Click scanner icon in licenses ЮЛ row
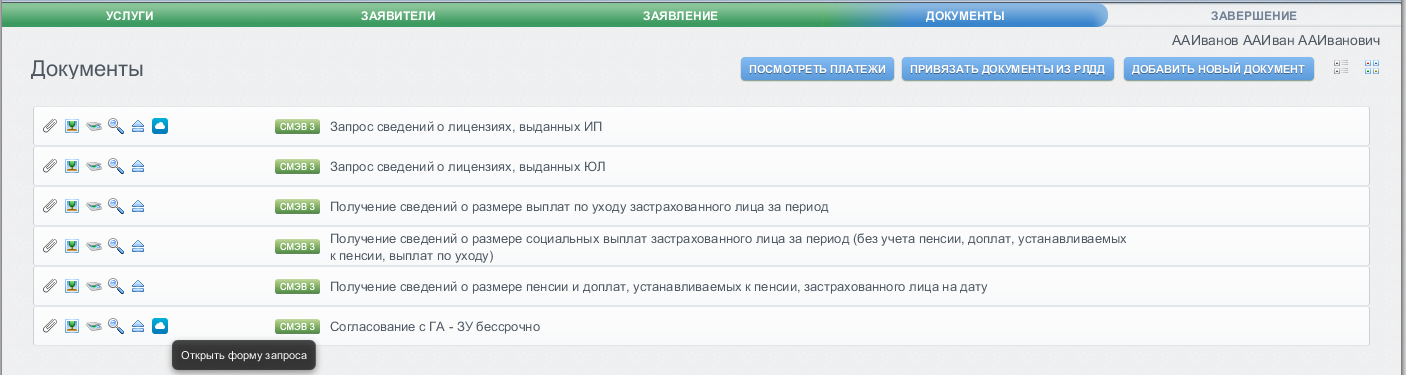 (94, 166)
